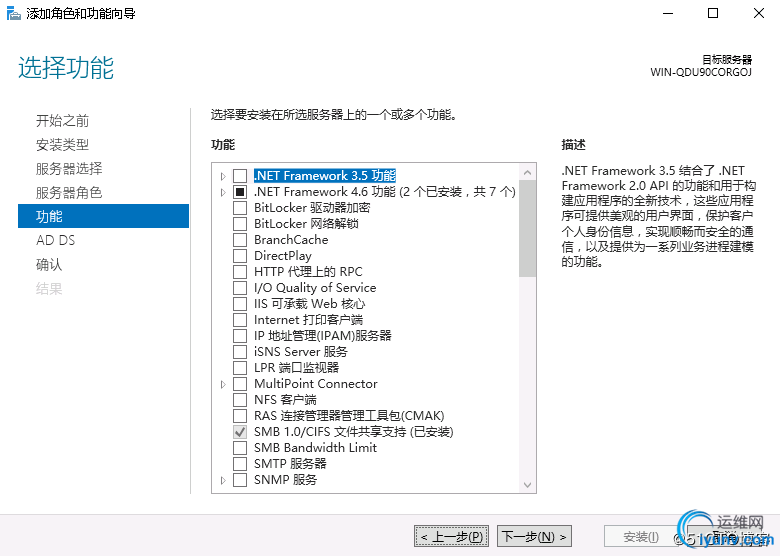
Task: Close the 添加角色和功能向导 window
Action: click(x=759, y=13)
